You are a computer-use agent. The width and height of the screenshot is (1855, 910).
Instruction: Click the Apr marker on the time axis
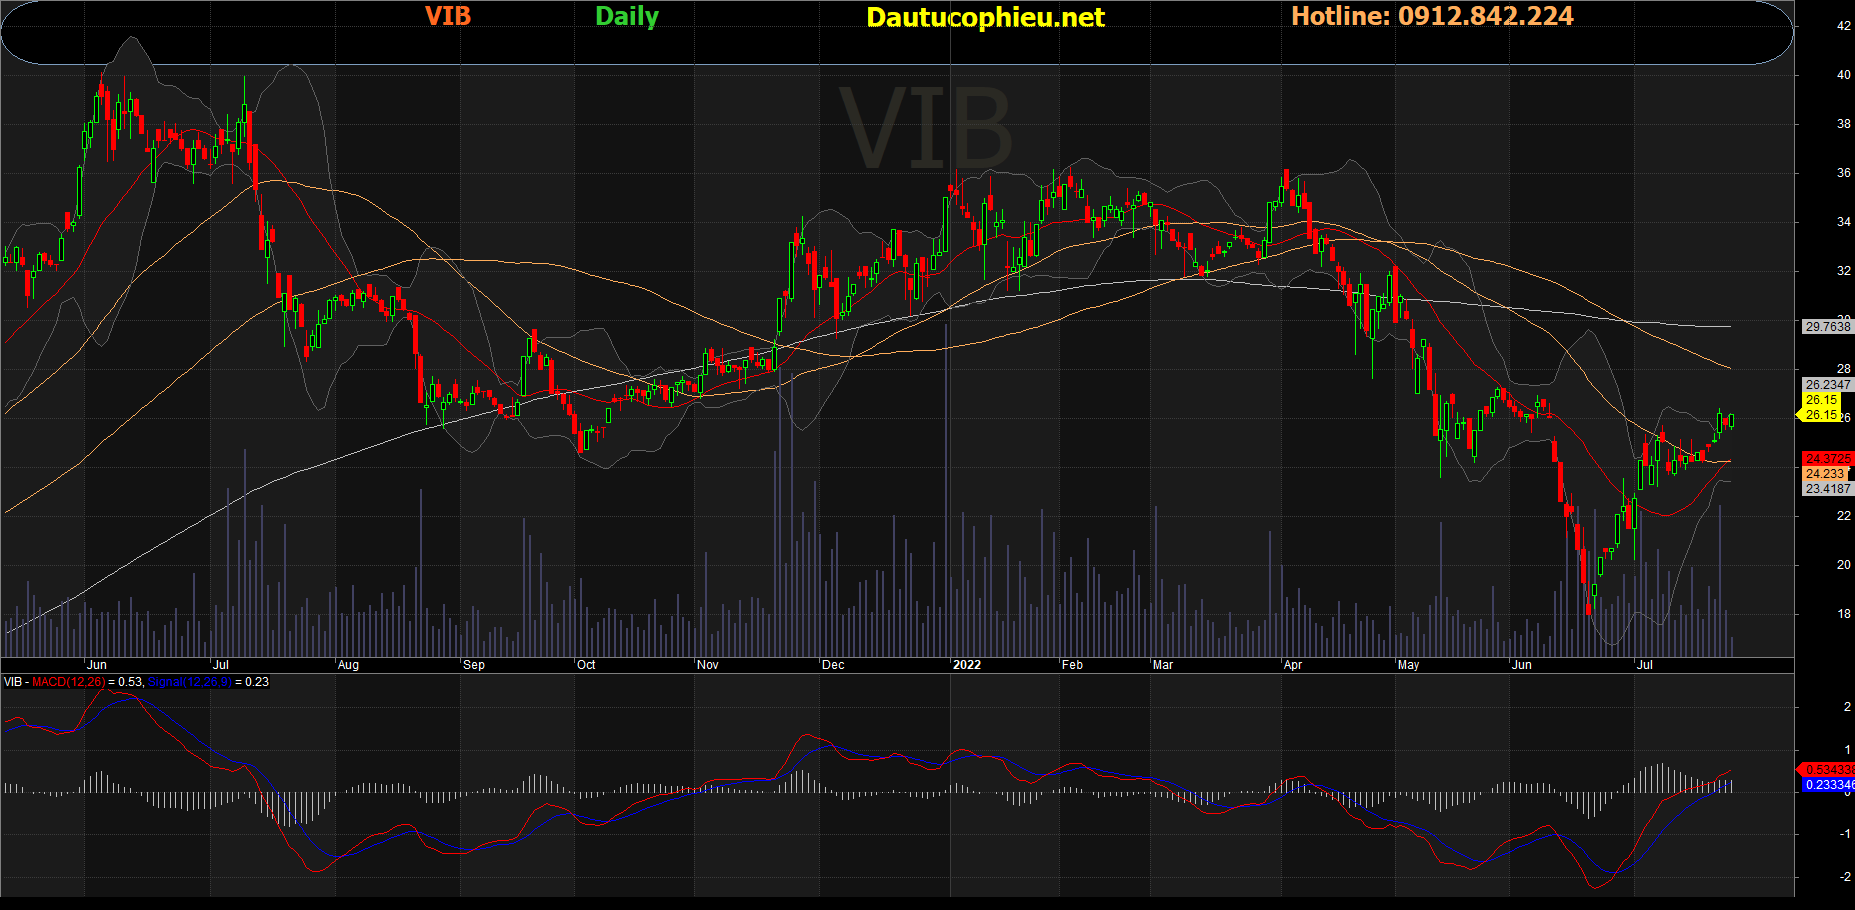click(x=1293, y=665)
